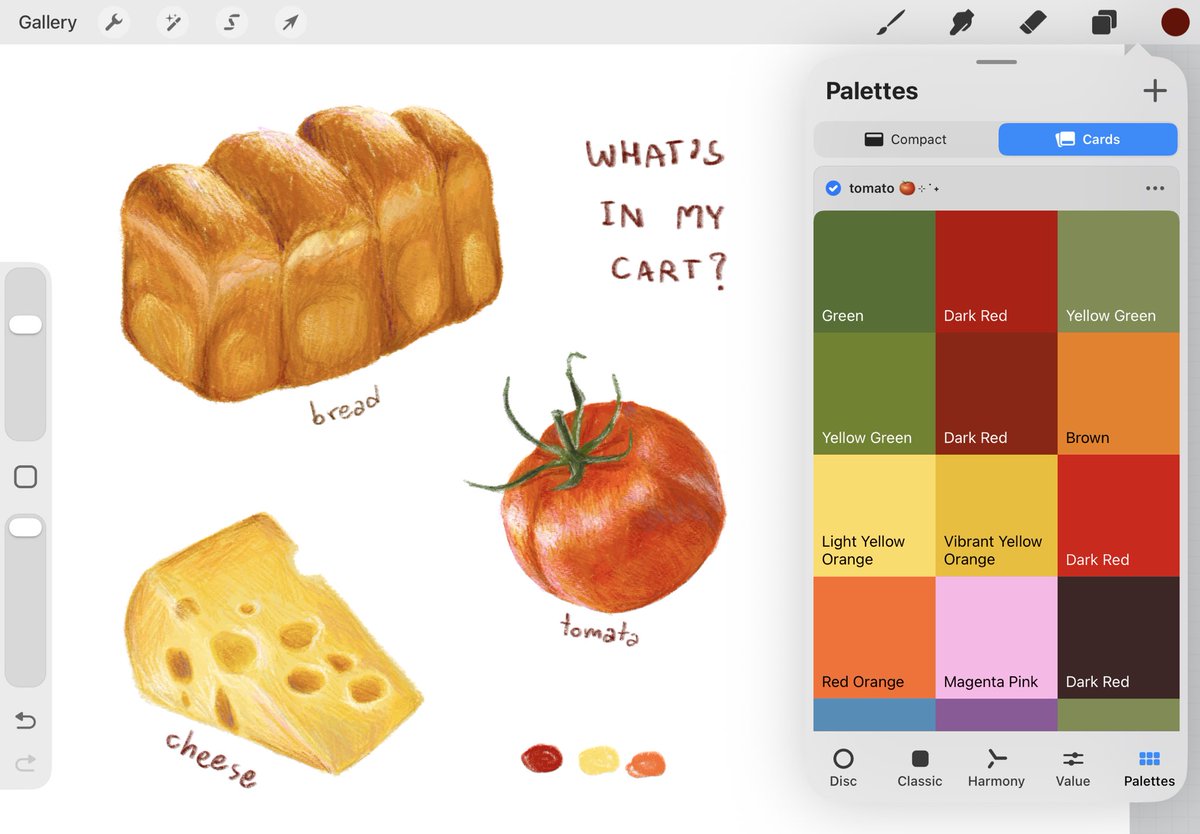Screen dimensions: 1200x834
Task: Open tomato palette three-dot options menu
Action: pyautogui.click(x=1155, y=188)
